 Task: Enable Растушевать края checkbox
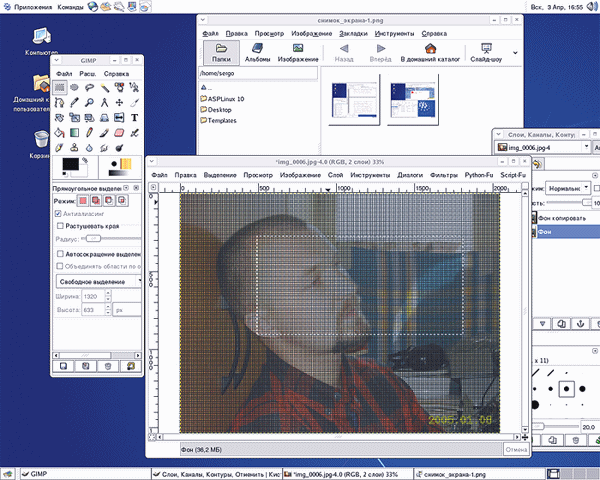60,226
